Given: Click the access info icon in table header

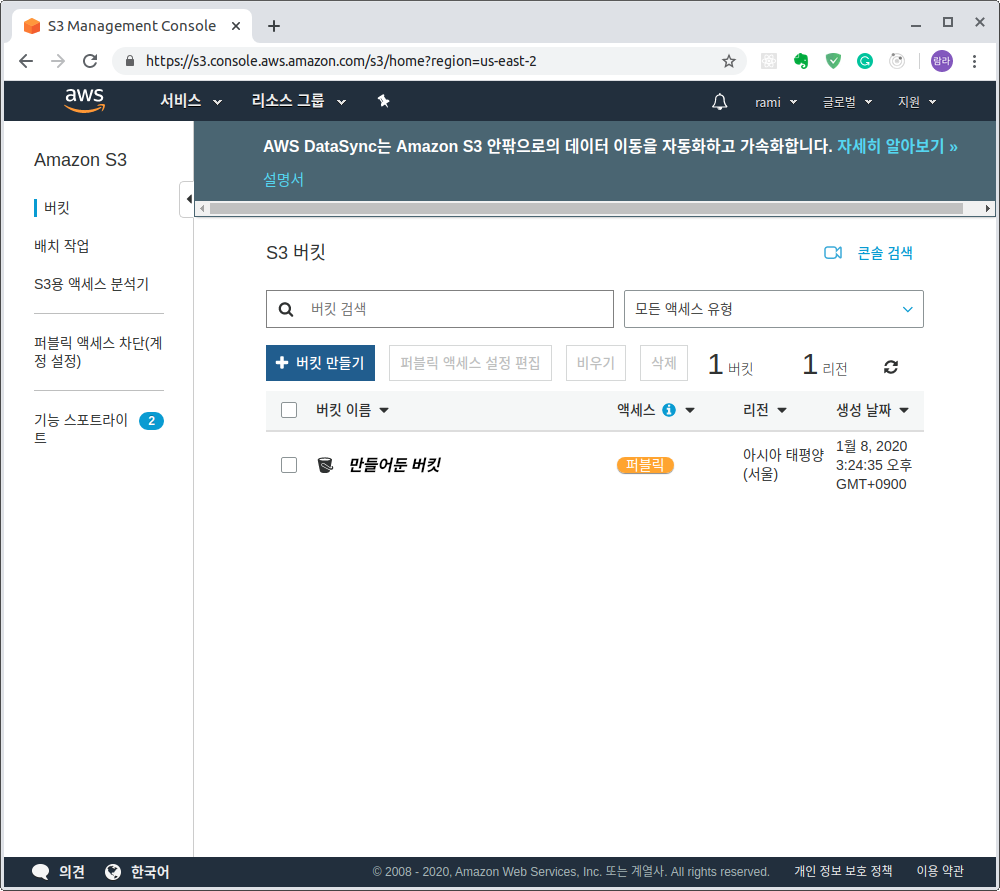Looking at the screenshot, I should click(x=668, y=410).
